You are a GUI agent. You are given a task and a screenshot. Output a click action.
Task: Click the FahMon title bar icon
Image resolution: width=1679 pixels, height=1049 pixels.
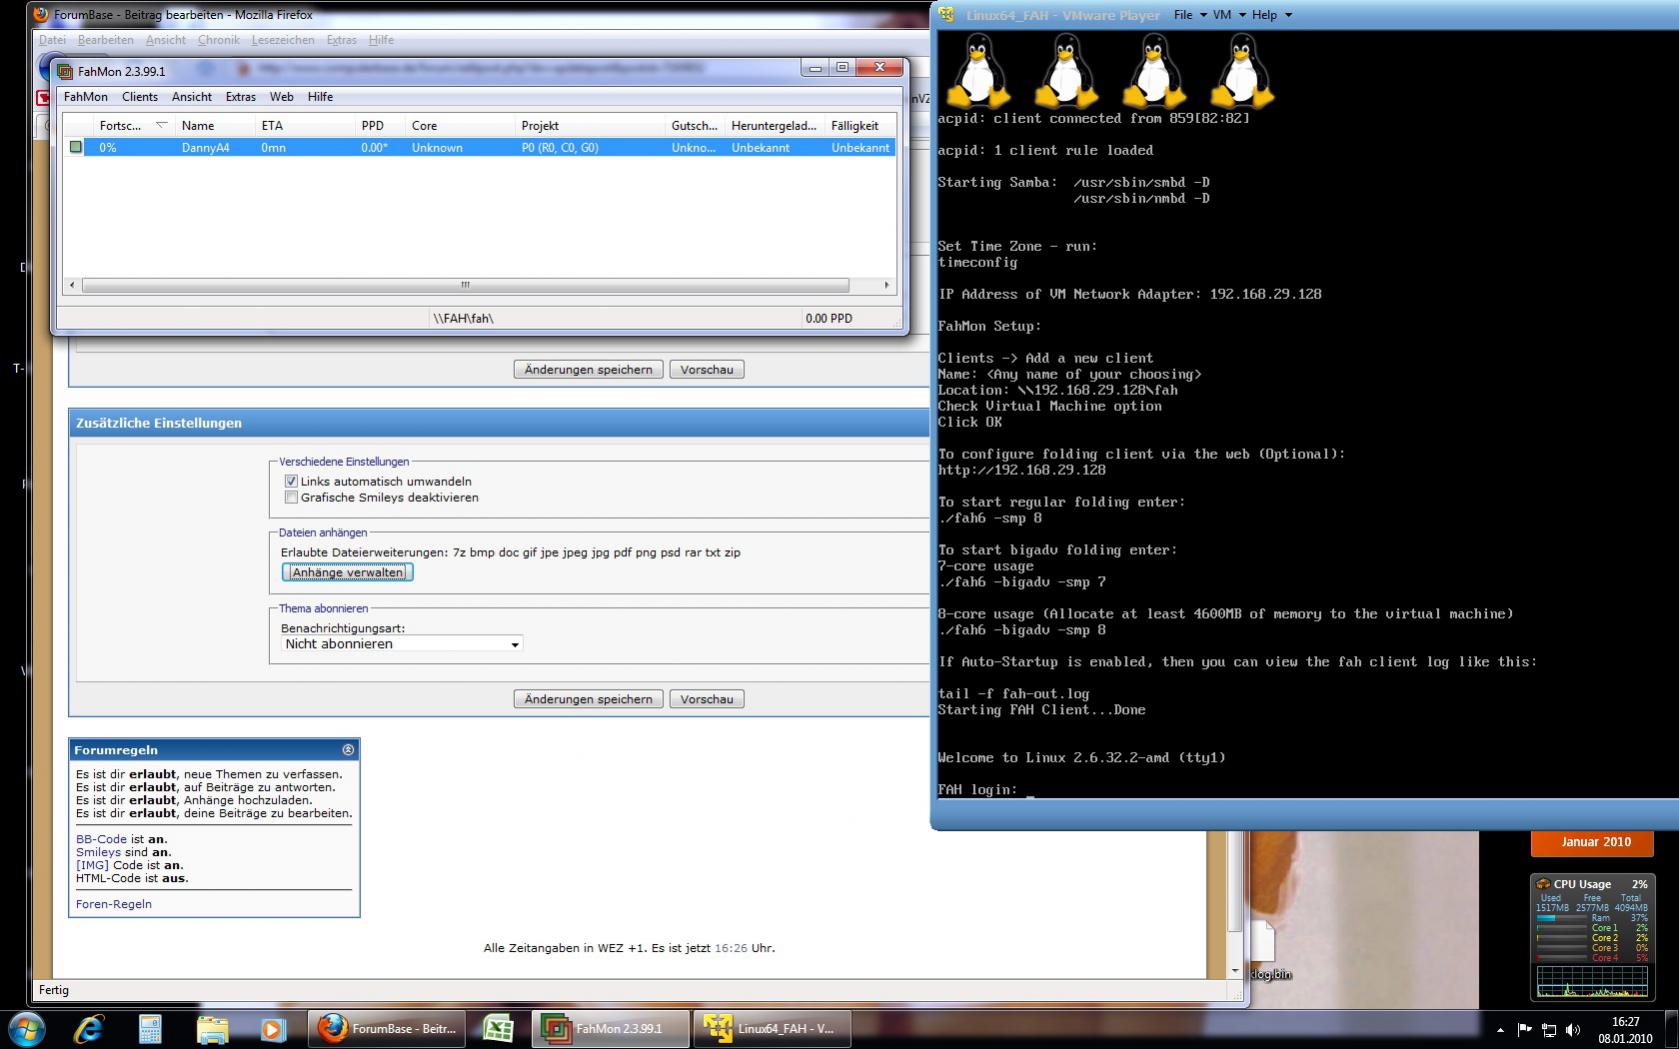(x=65, y=71)
